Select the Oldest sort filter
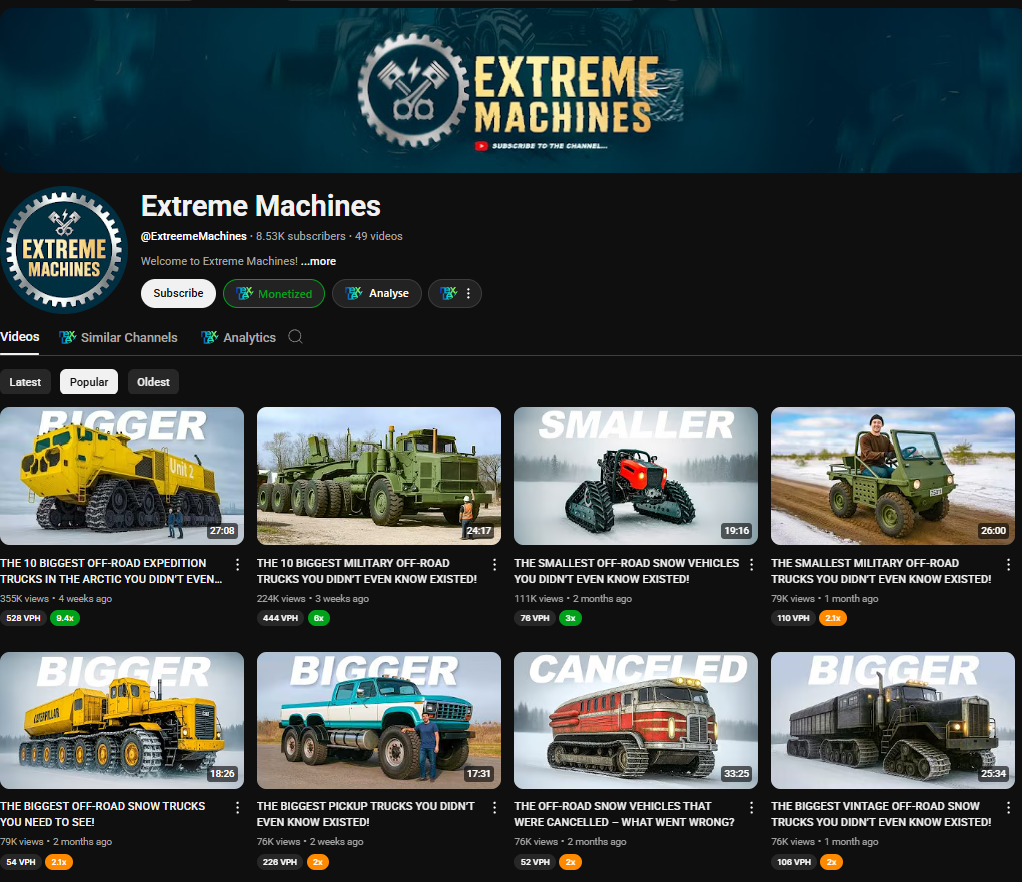 coord(153,382)
